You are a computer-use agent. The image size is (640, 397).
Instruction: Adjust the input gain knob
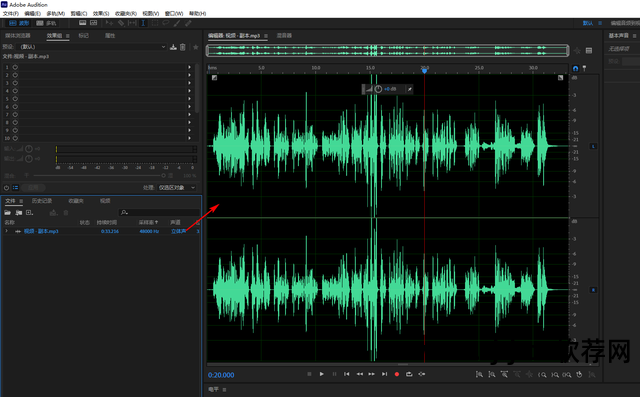[x=29, y=149]
